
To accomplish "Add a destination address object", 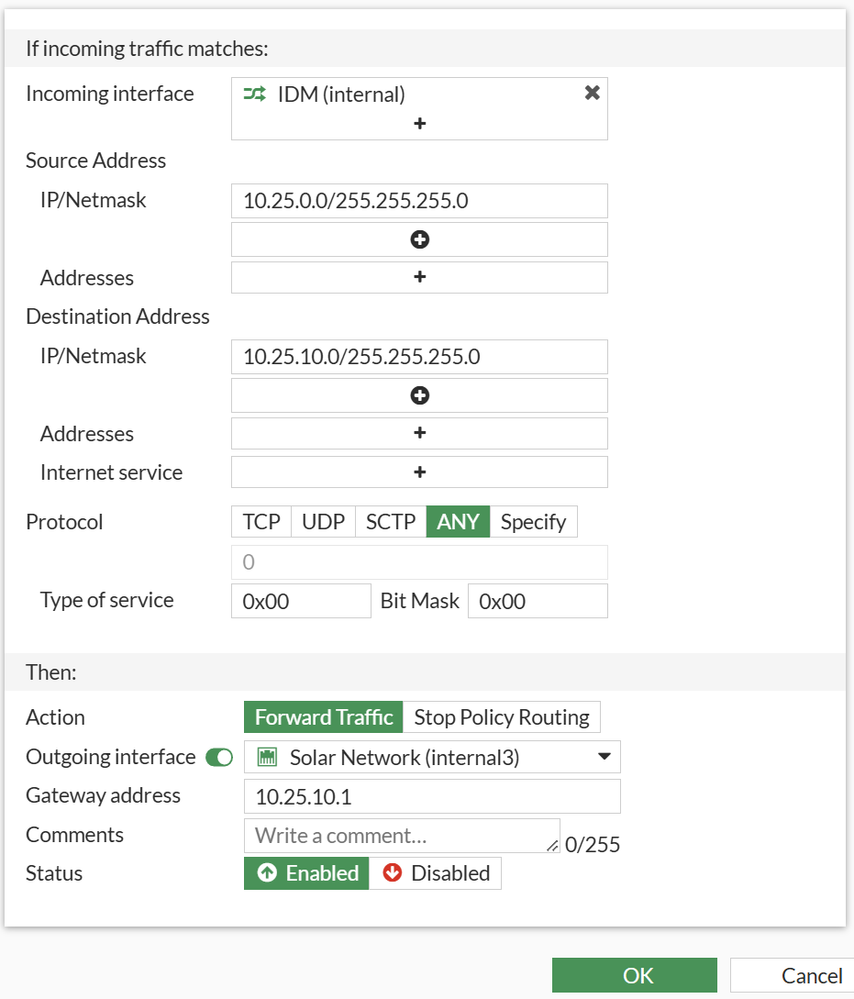I will pos(420,433).
